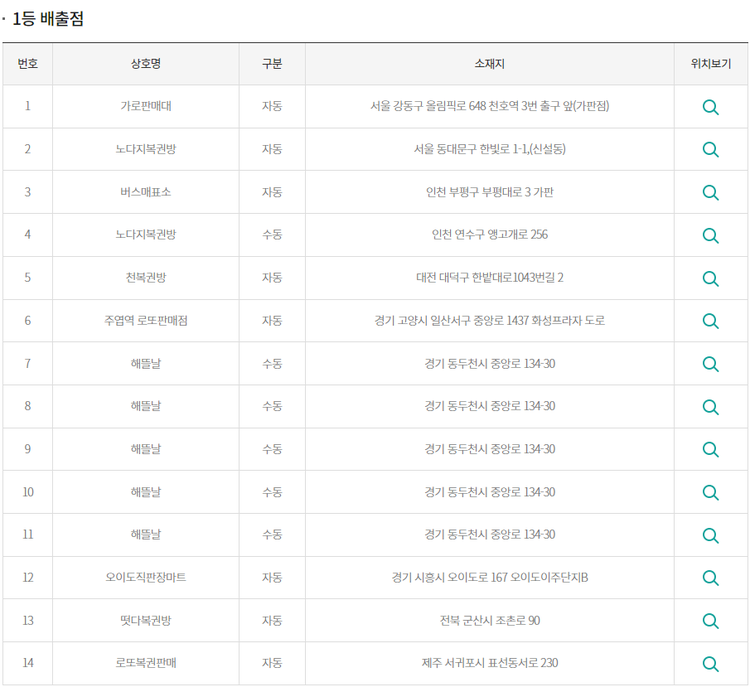Viewport: 750px width, 687px height.
Task: Select row number 13
Action: (x=28, y=620)
